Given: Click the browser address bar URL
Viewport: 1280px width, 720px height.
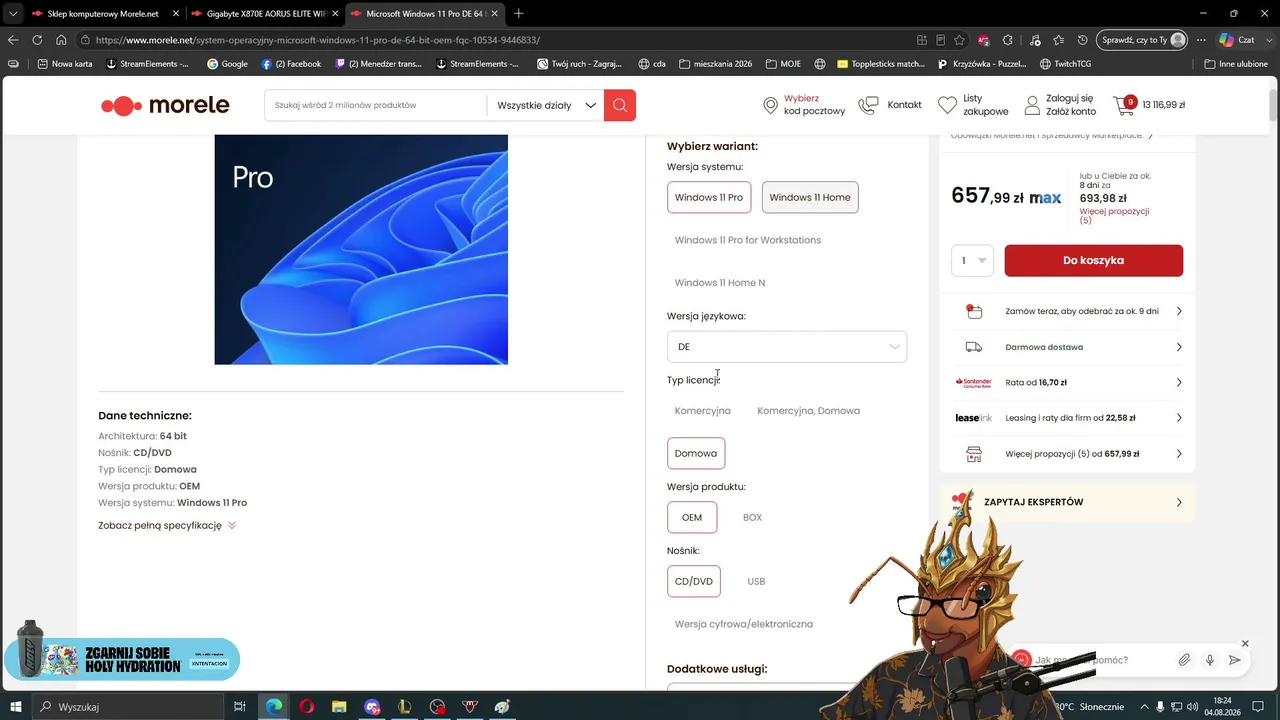Looking at the screenshot, I should point(318,40).
